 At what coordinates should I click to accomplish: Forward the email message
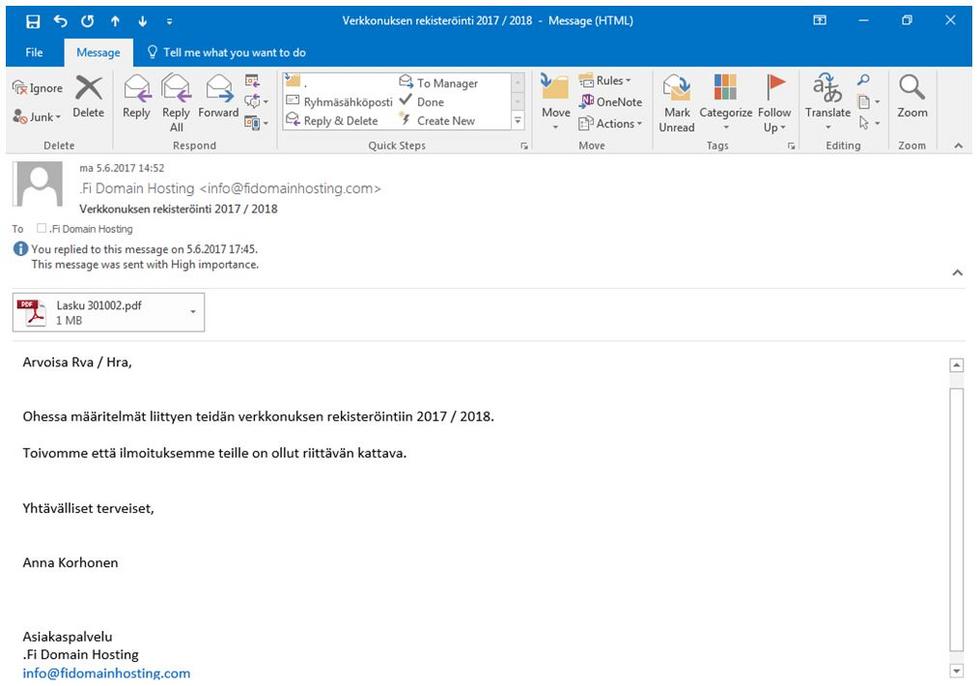pos(218,97)
